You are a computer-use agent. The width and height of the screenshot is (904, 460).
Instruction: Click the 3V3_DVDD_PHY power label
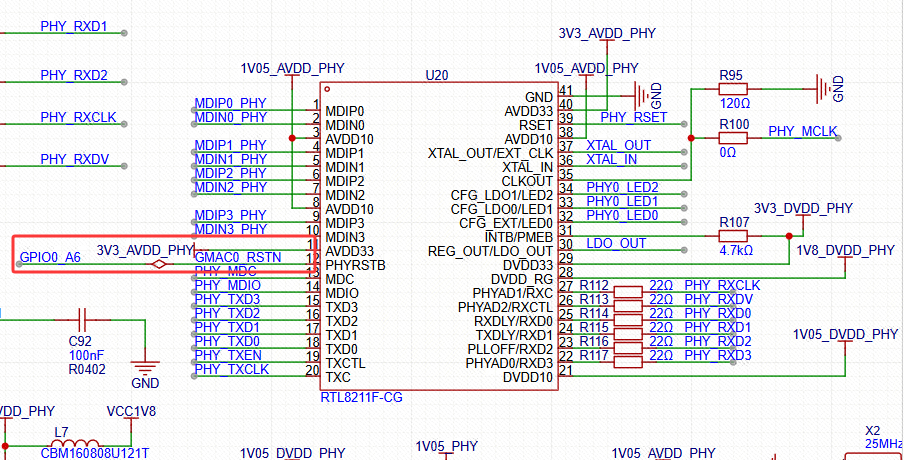pos(803,208)
